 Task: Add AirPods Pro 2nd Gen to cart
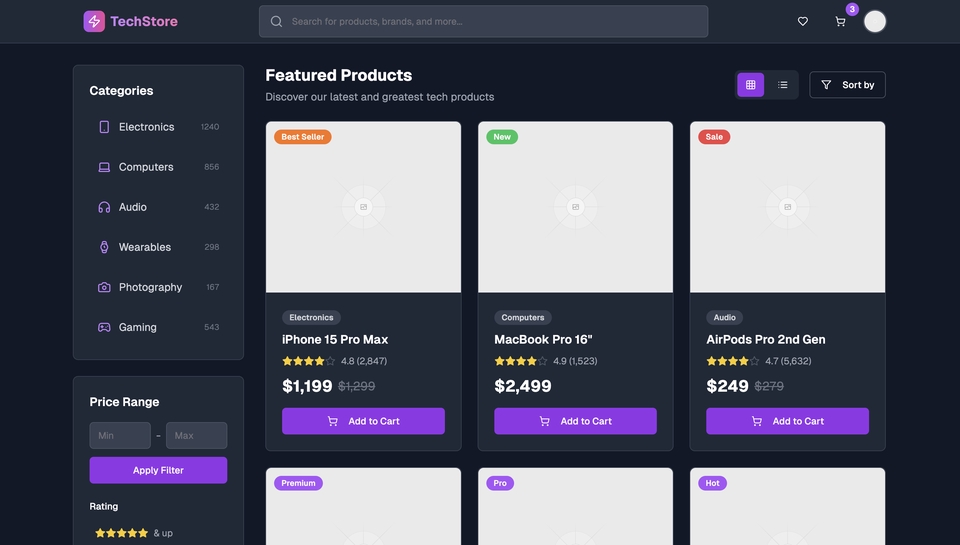pos(787,421)
